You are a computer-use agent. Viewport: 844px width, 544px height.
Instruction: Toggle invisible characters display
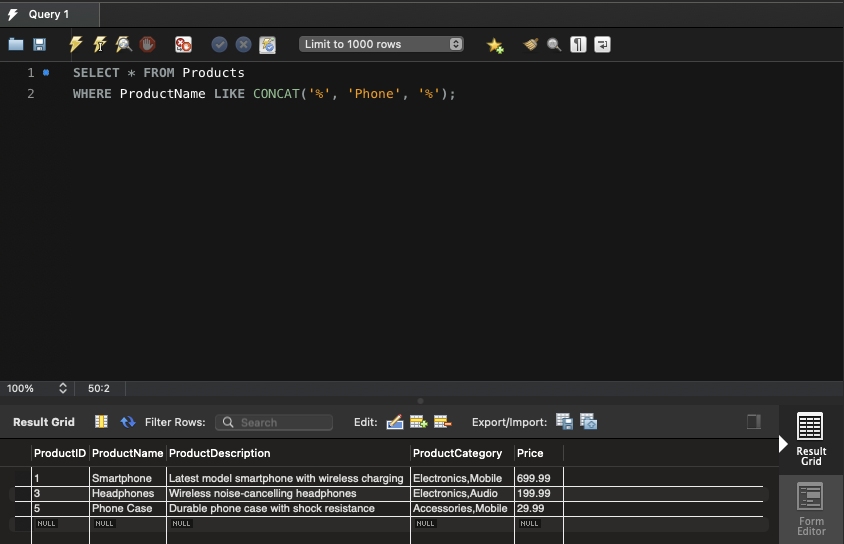point(578,44)
